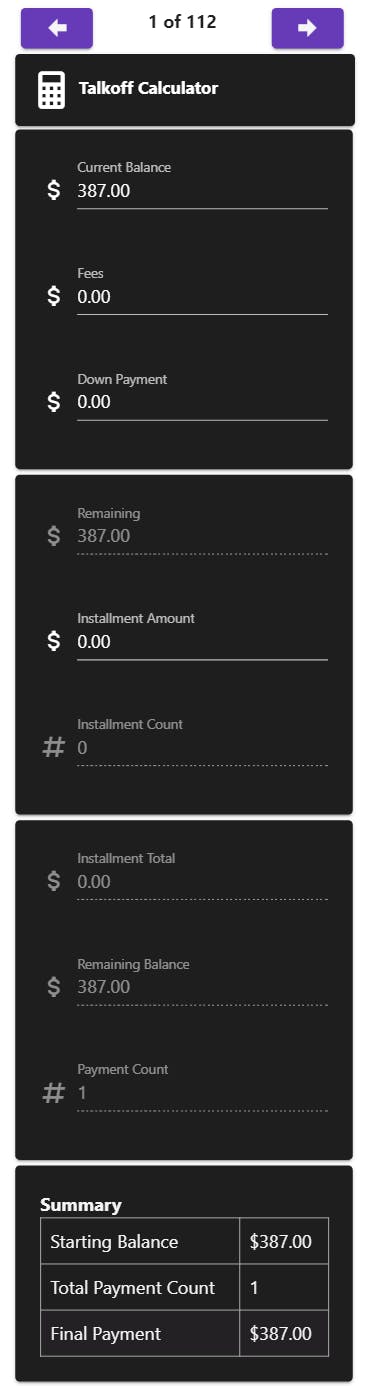Click the hash icon beside Installment Count
This screenshot has height=1386, width=366.
[54, 747]
